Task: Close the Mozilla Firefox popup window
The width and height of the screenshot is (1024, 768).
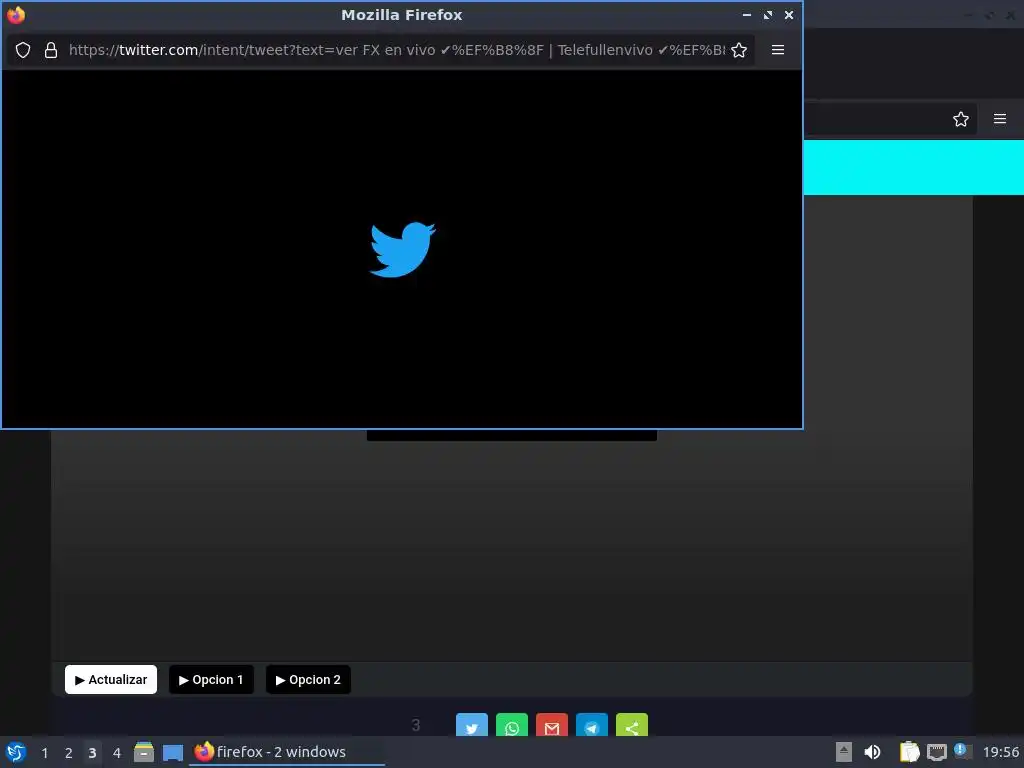Action: 789,15
